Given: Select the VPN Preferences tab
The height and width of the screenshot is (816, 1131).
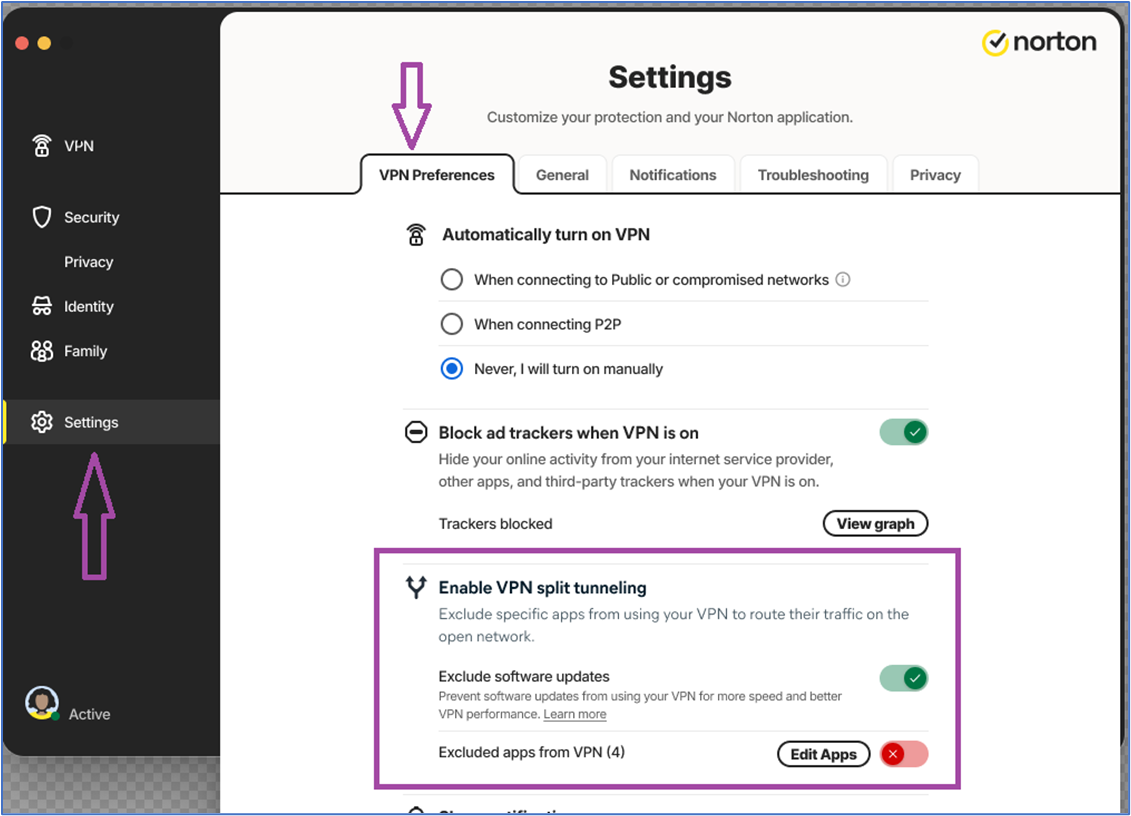Looking at the screenshot, I should pos(436,175).
